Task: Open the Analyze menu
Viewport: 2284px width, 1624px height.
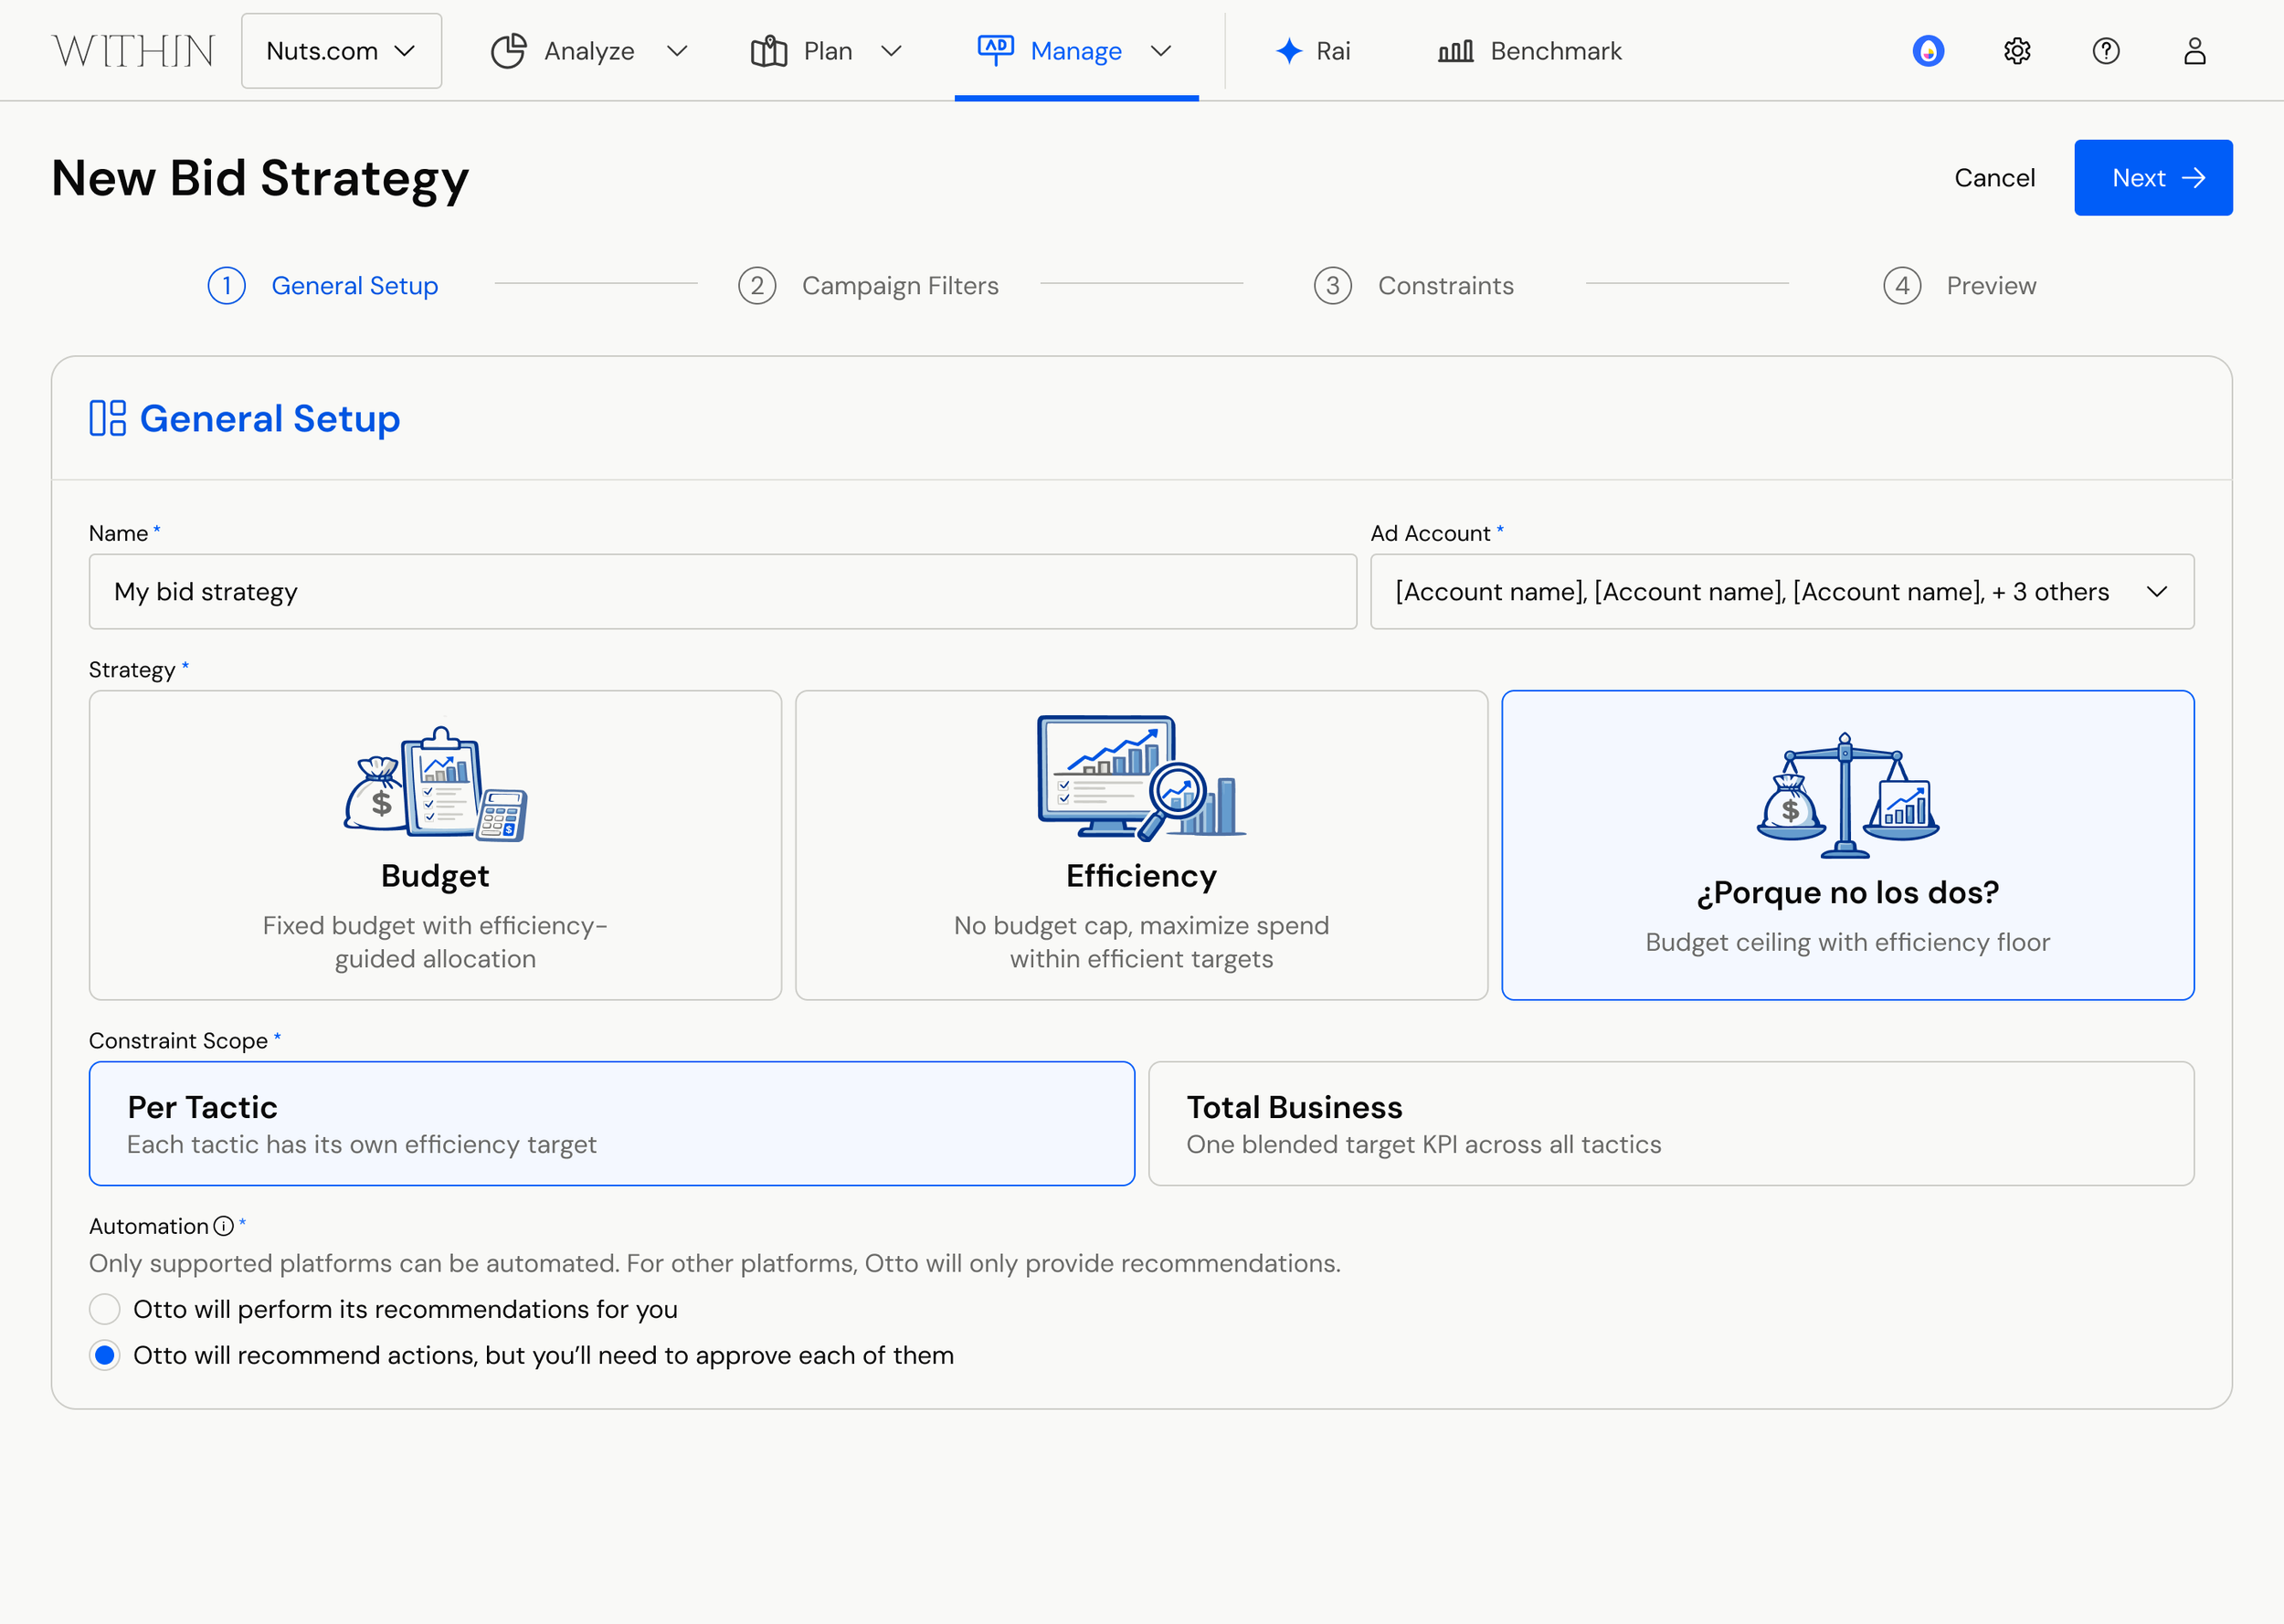Action: tap(589, 51)
